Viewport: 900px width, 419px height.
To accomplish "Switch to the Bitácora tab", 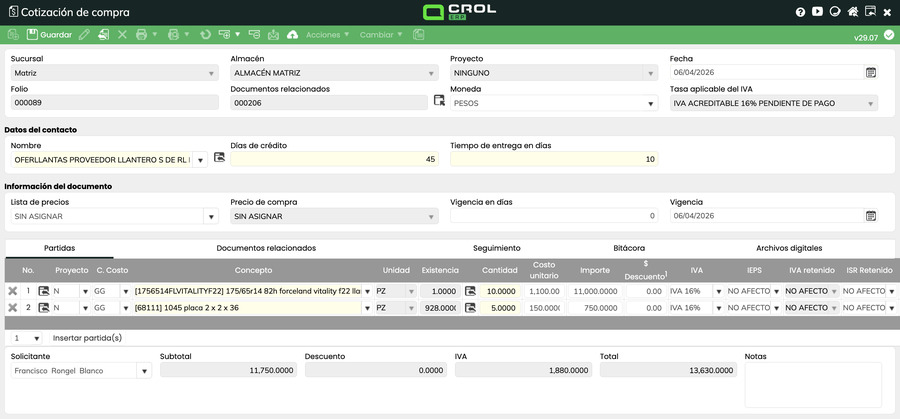I will click(x=628, y=248).
